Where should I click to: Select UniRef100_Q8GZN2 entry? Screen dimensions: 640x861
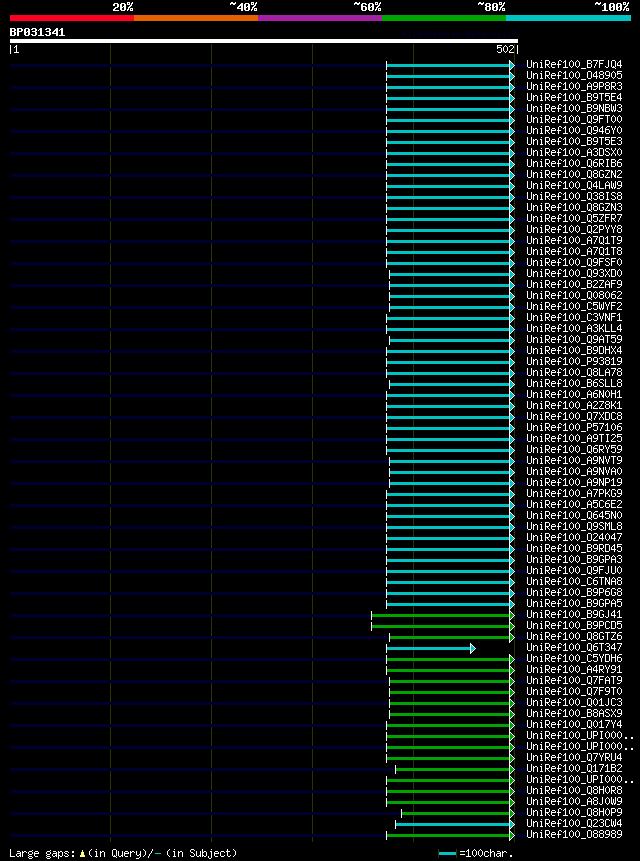[574, 175]
